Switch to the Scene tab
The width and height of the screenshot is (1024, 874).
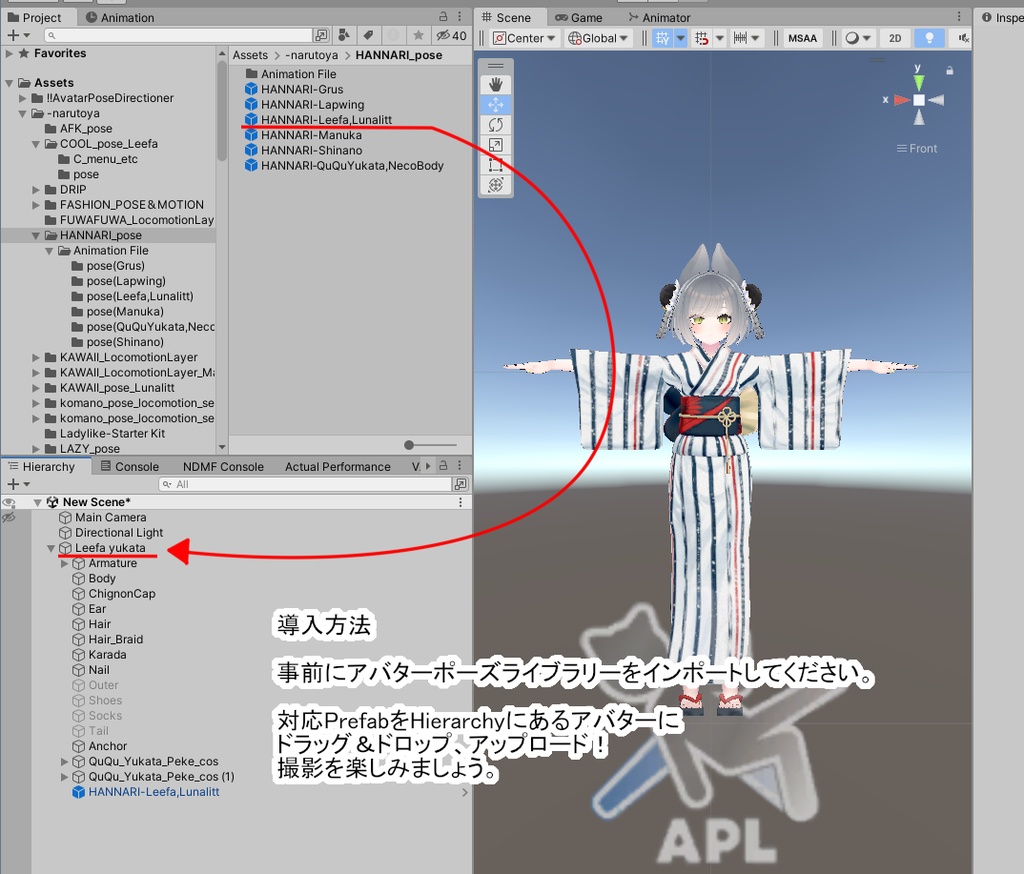pyautogui.click(x=507, y=18)
